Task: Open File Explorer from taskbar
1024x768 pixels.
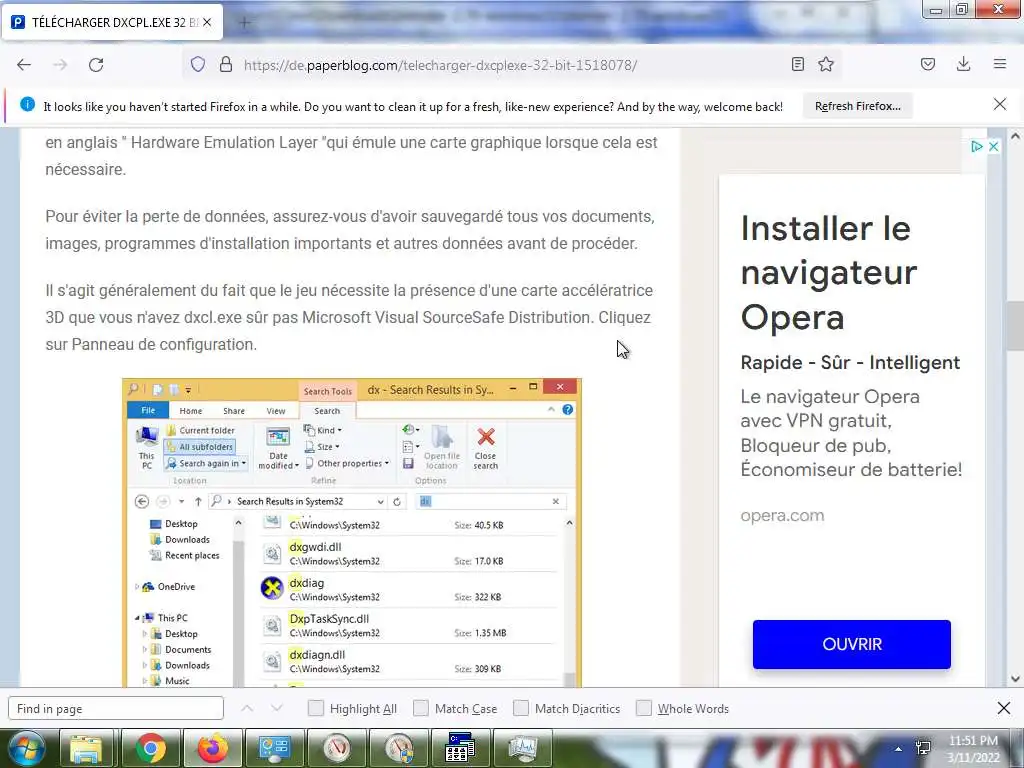Action: coord(86,749)
